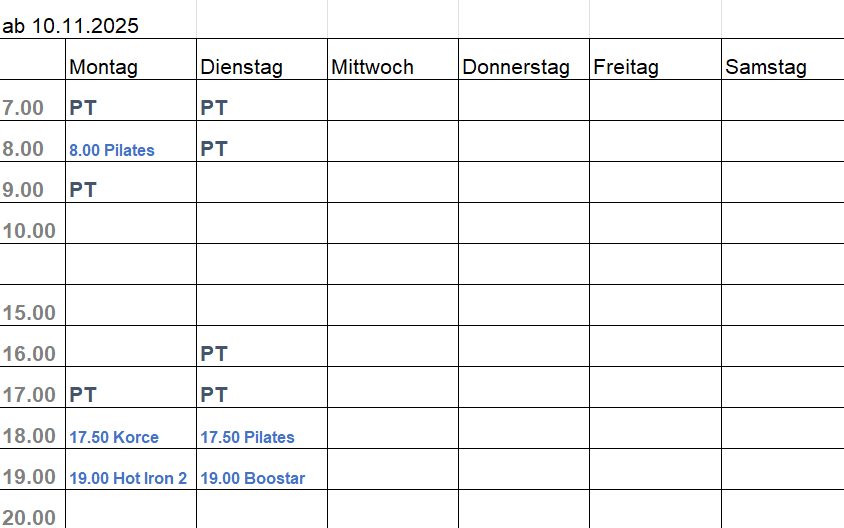Click the "19.00 Boostar" class cell

pos(252,478)
